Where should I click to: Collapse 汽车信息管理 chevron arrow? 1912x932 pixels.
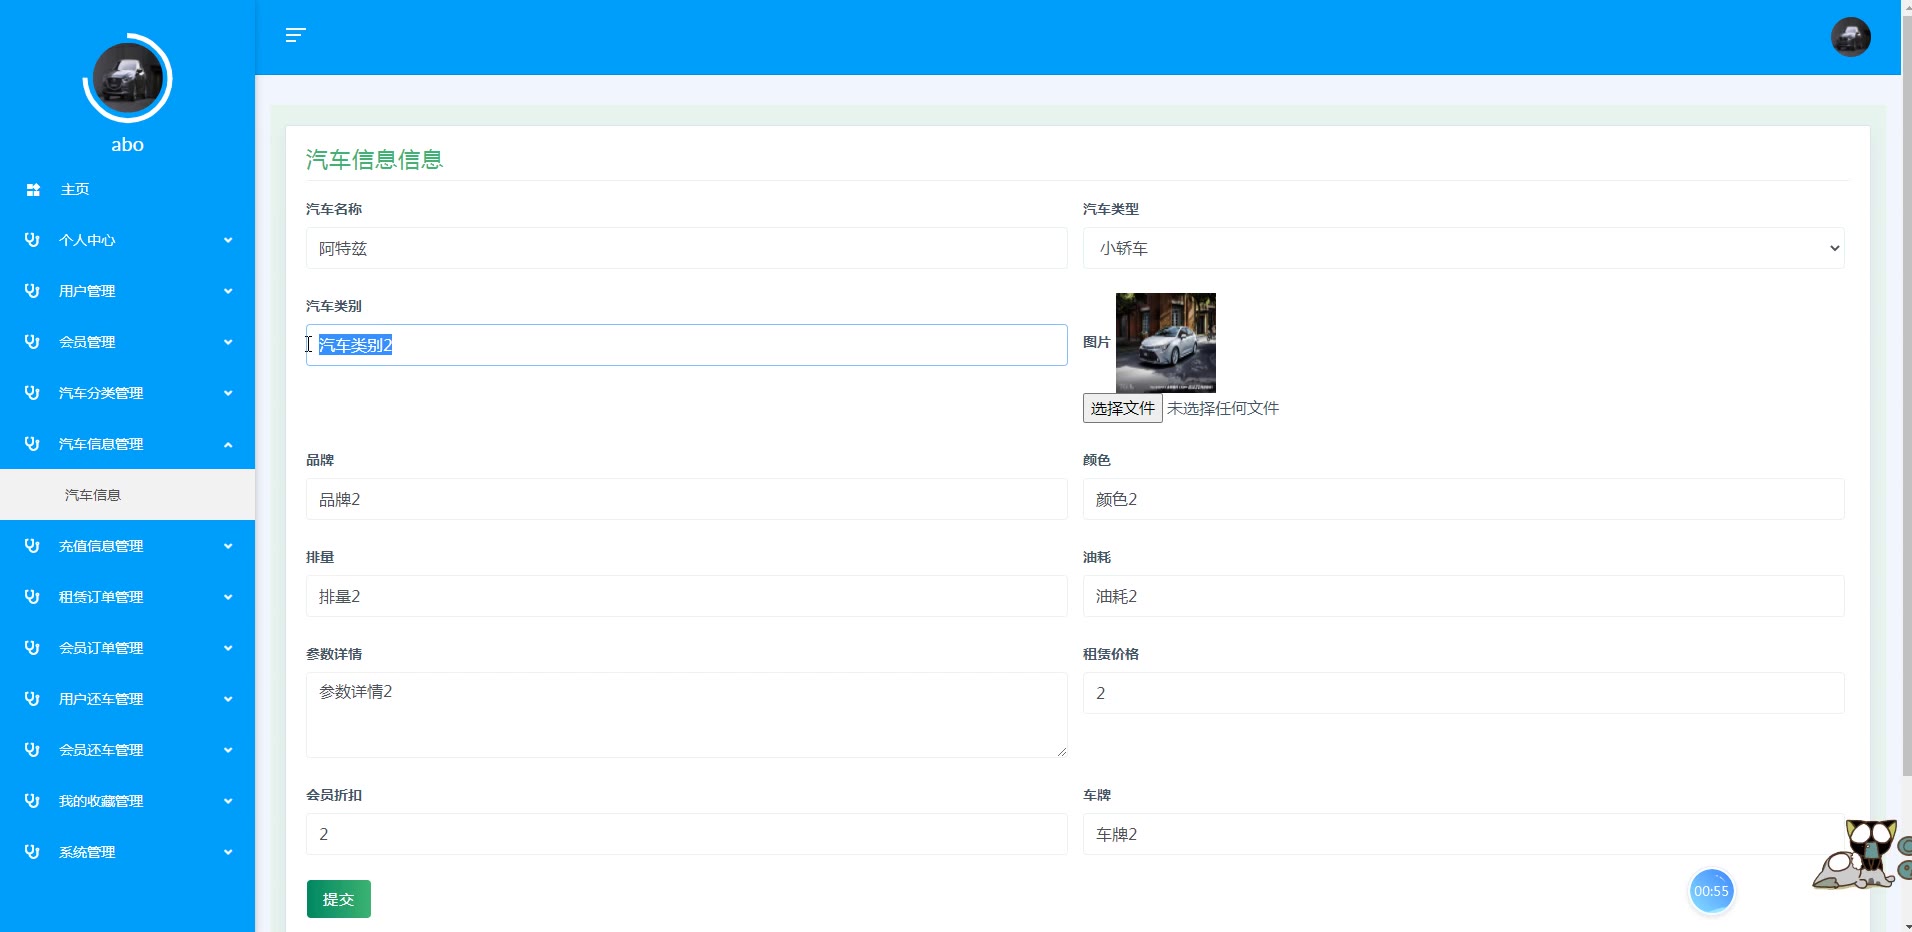(x=228, y=444)
